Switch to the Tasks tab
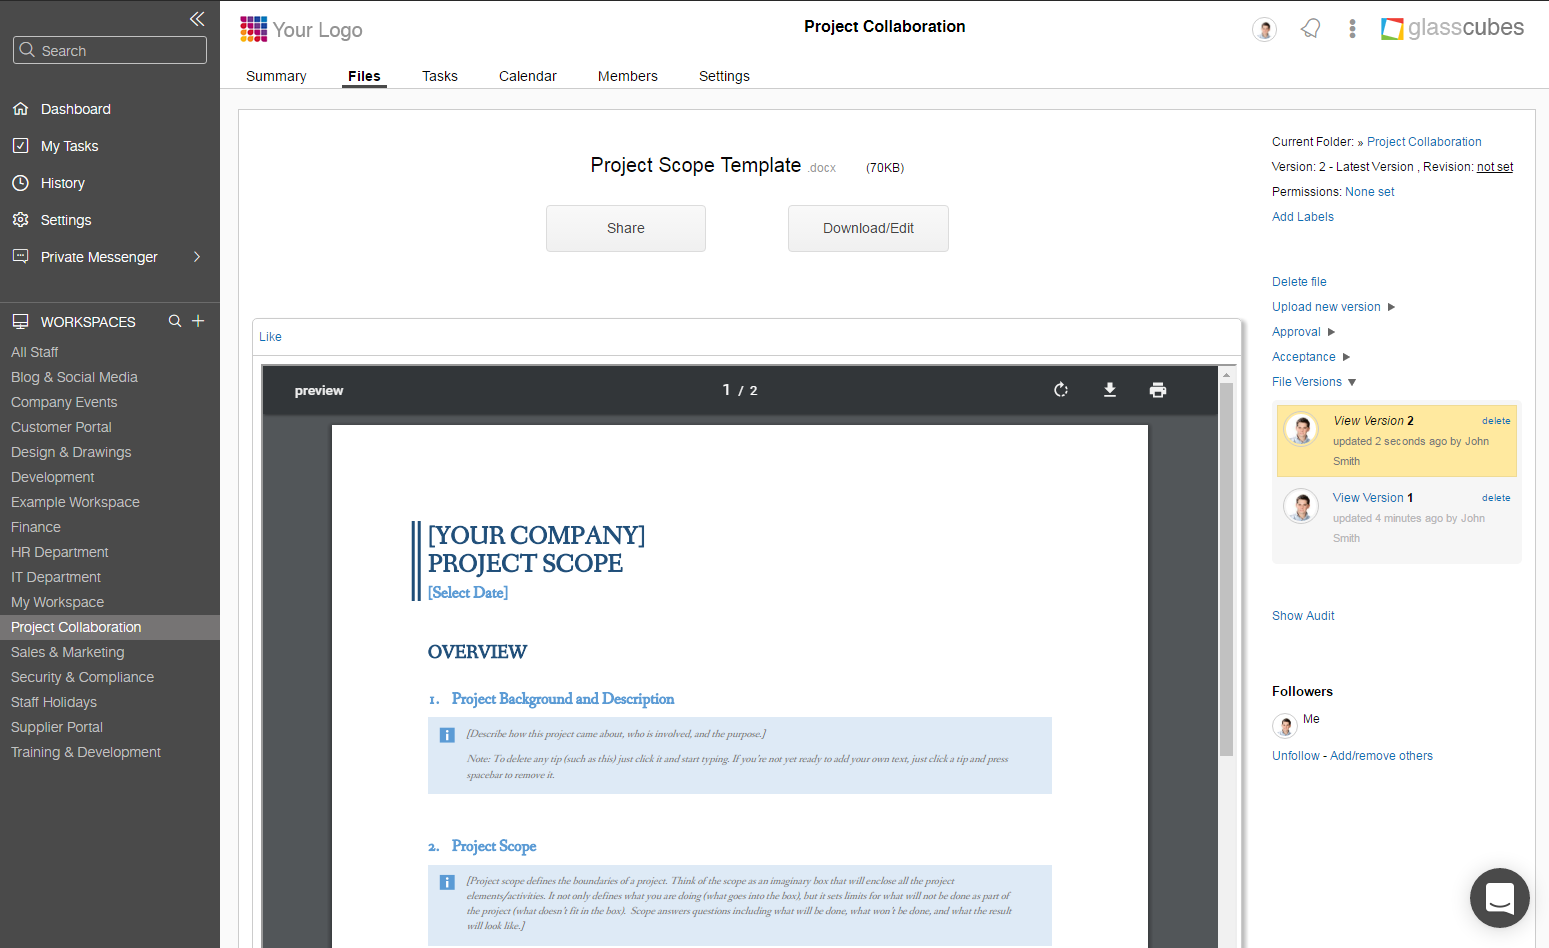 click(x=439, y=75)
